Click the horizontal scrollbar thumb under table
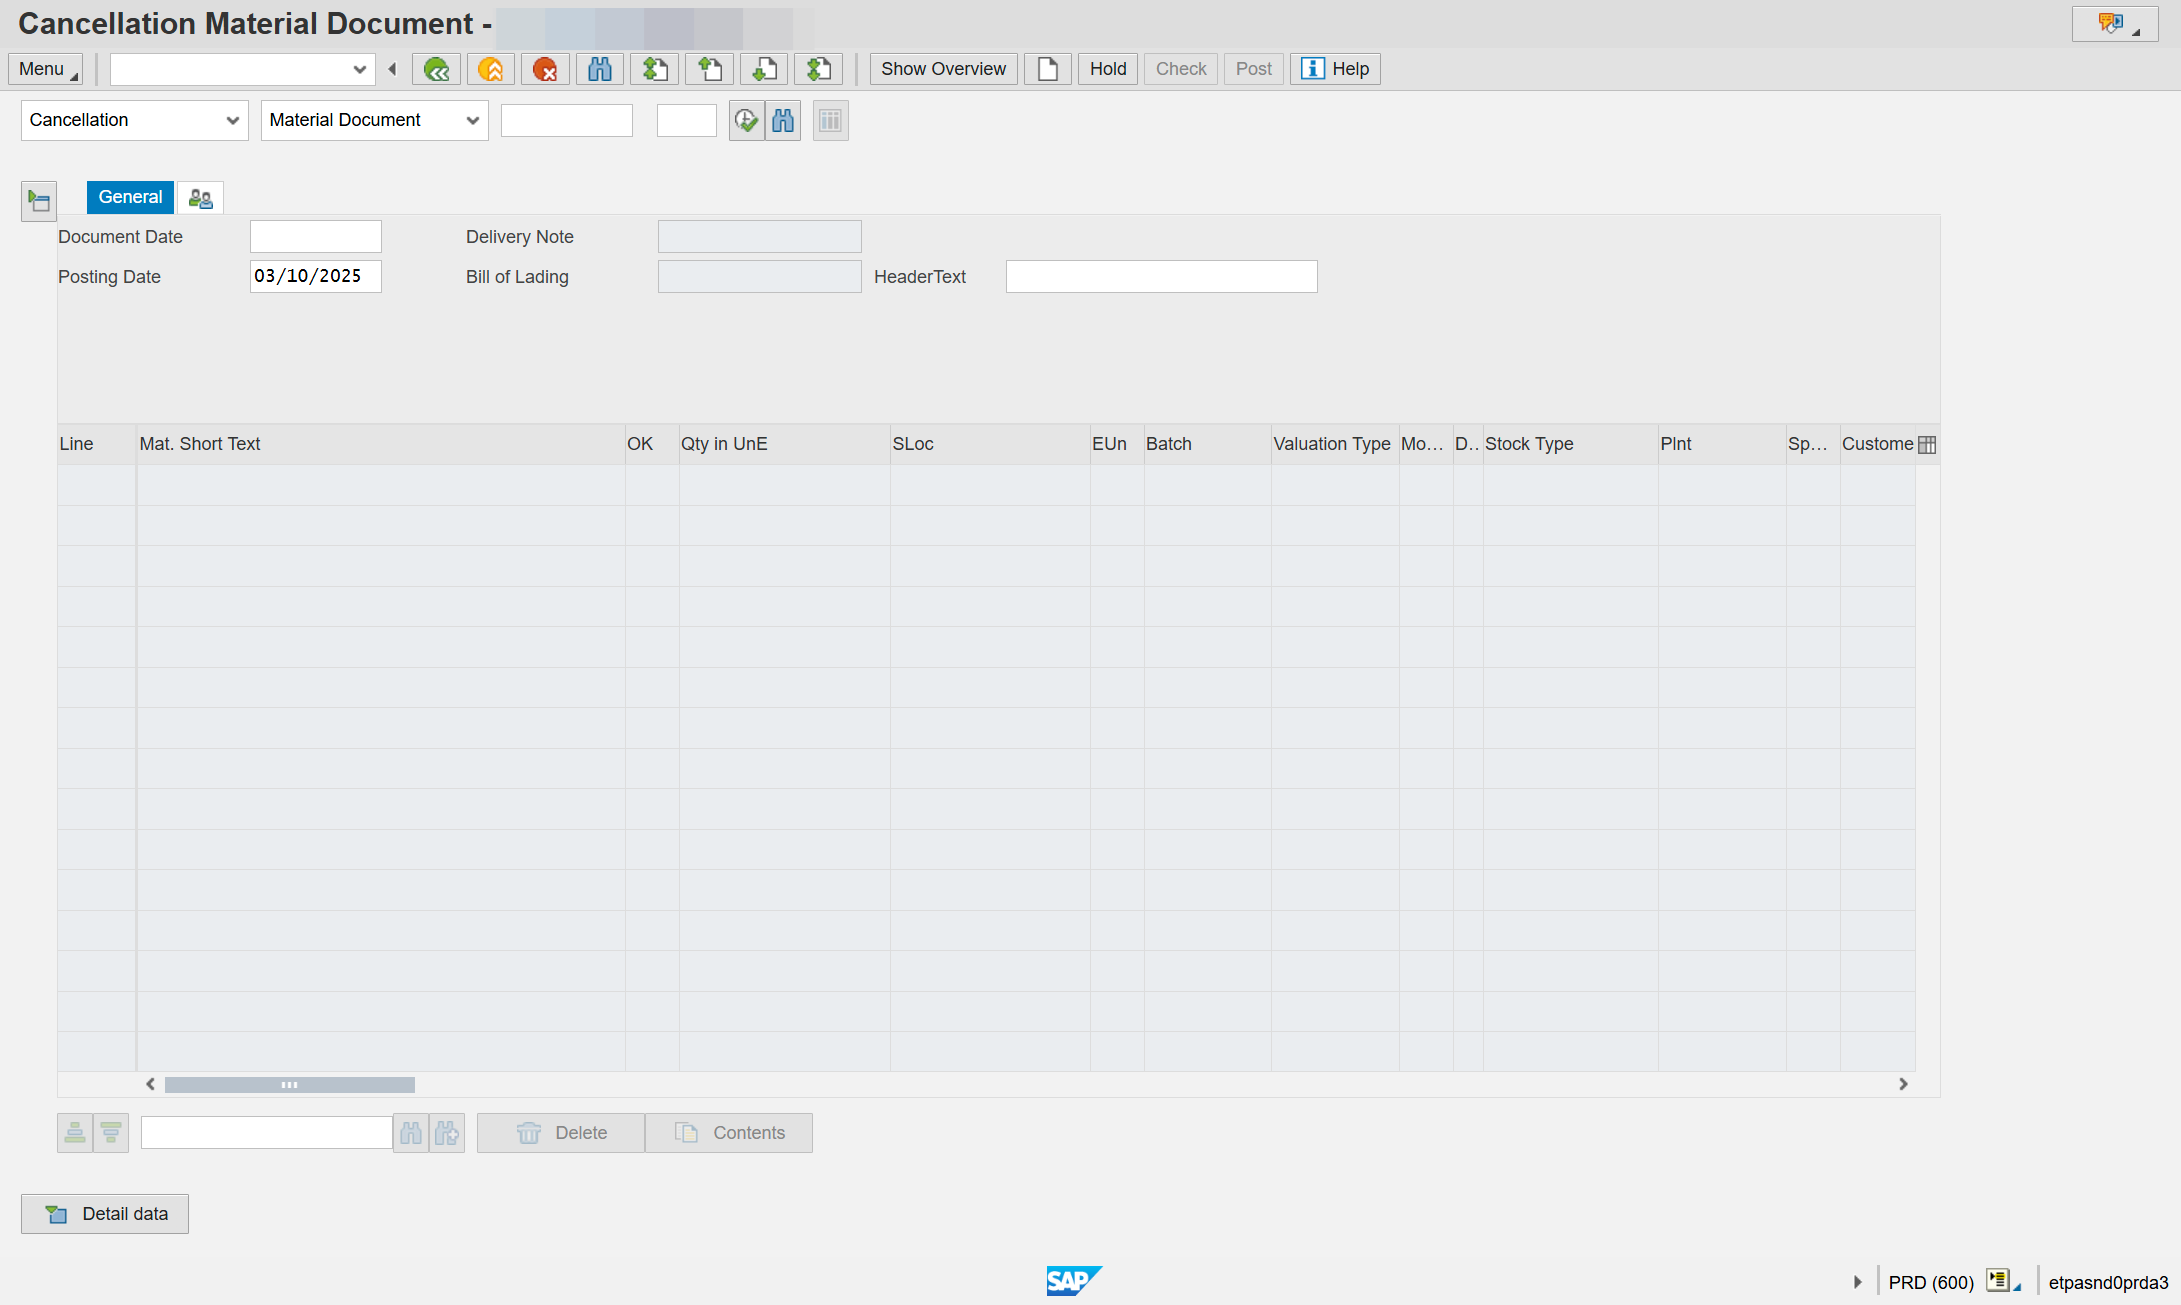 pos(290,1085)
